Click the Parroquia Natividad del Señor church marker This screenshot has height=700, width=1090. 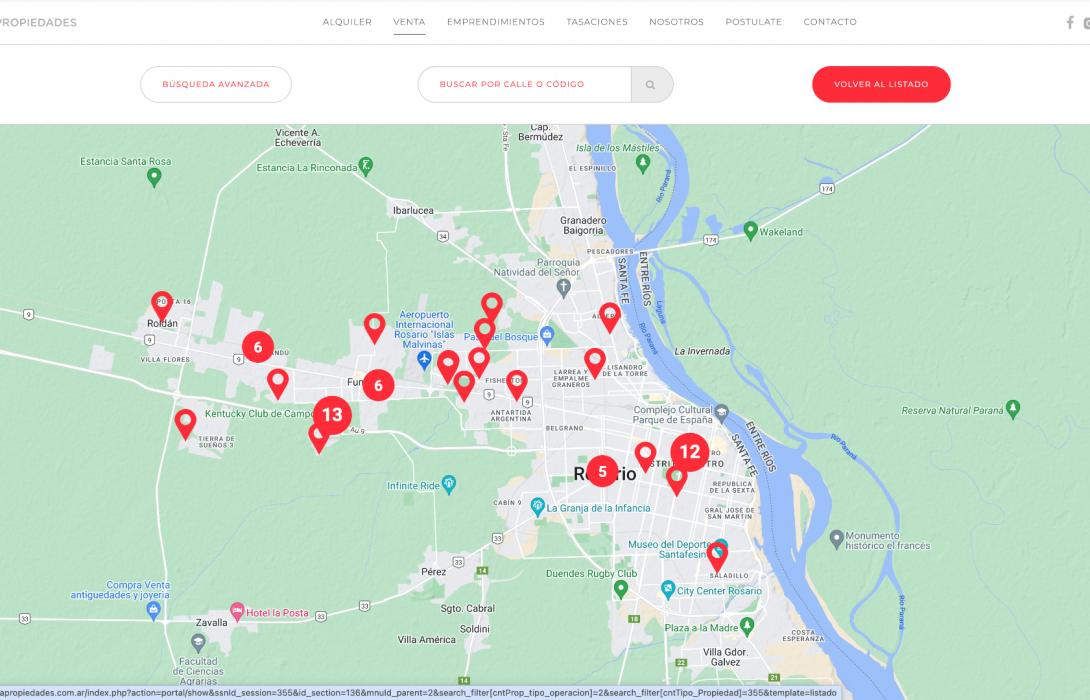[x=564, y=288]
